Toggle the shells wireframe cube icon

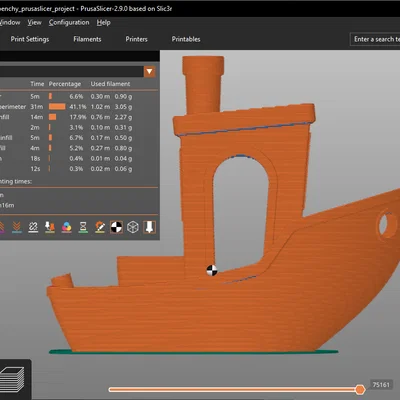(x=133, y=227)
